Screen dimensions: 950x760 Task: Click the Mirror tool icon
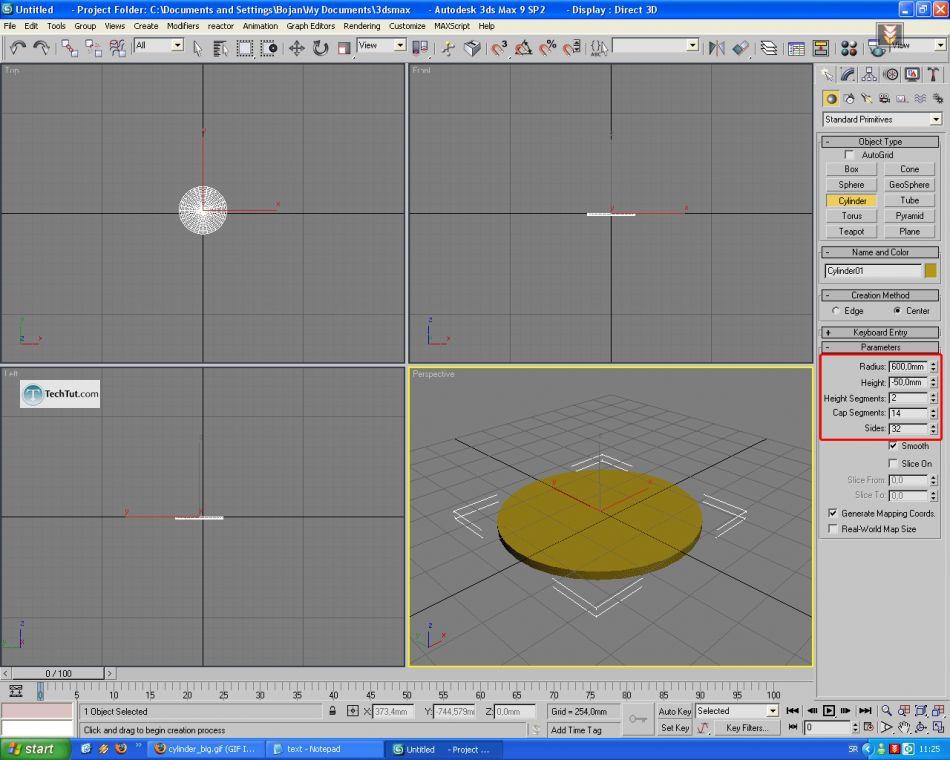[x=716, y=48]
